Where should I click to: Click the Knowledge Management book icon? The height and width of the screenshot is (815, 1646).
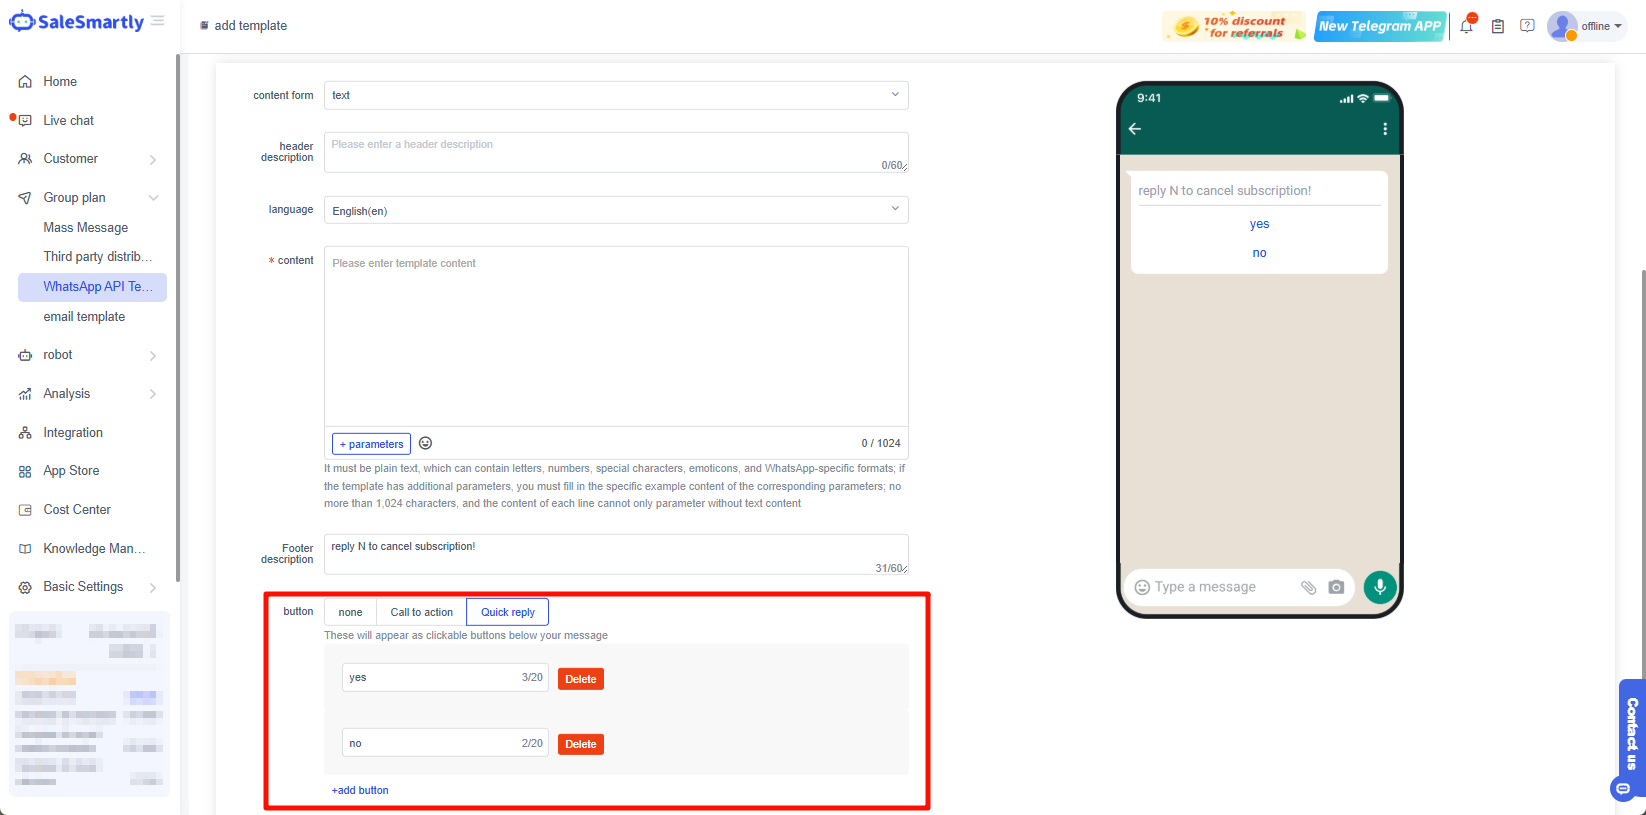[x=25, y=549]
